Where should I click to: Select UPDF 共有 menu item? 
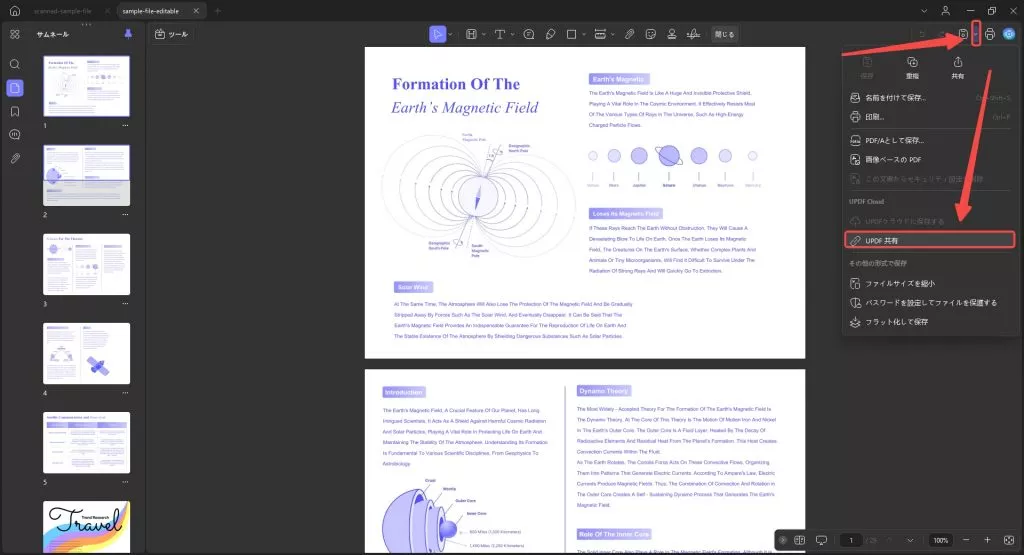pyautogui.click(x=929, y=240)
